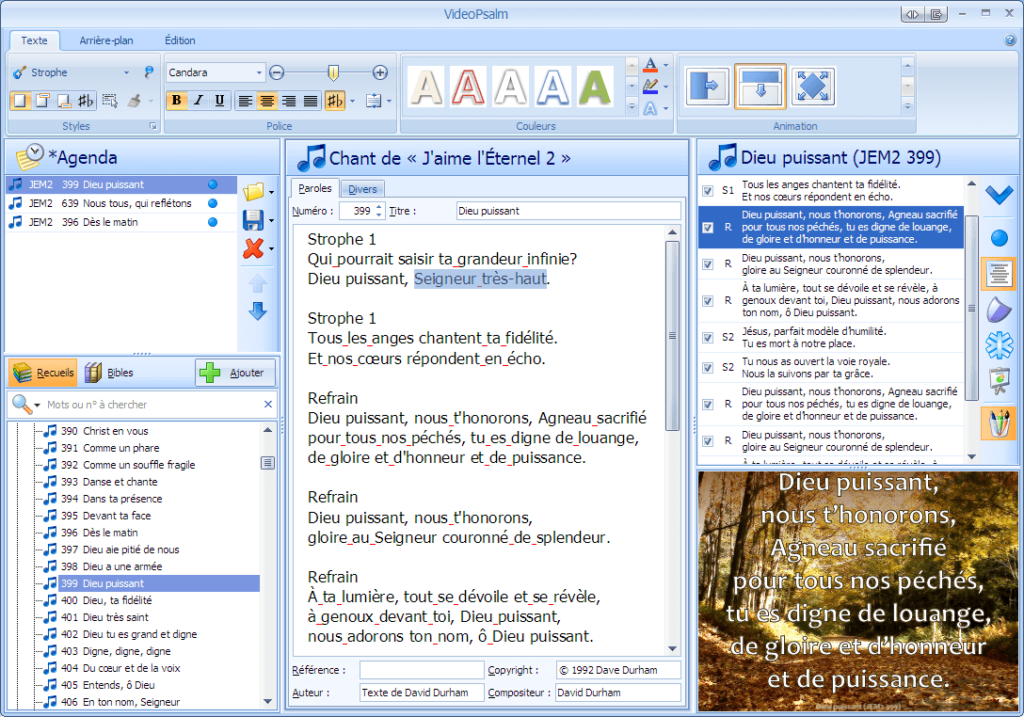Toggle bold formatting in the Police group
The image size is (1024, 717).
(x=176, y=101)
